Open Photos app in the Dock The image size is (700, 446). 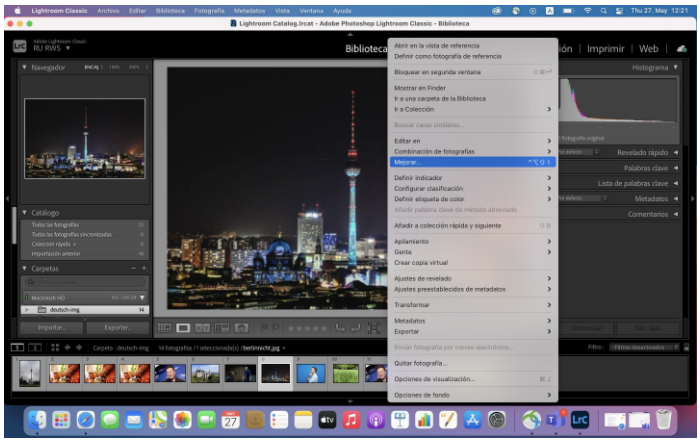pyautogui.click(x=182, y=420)
